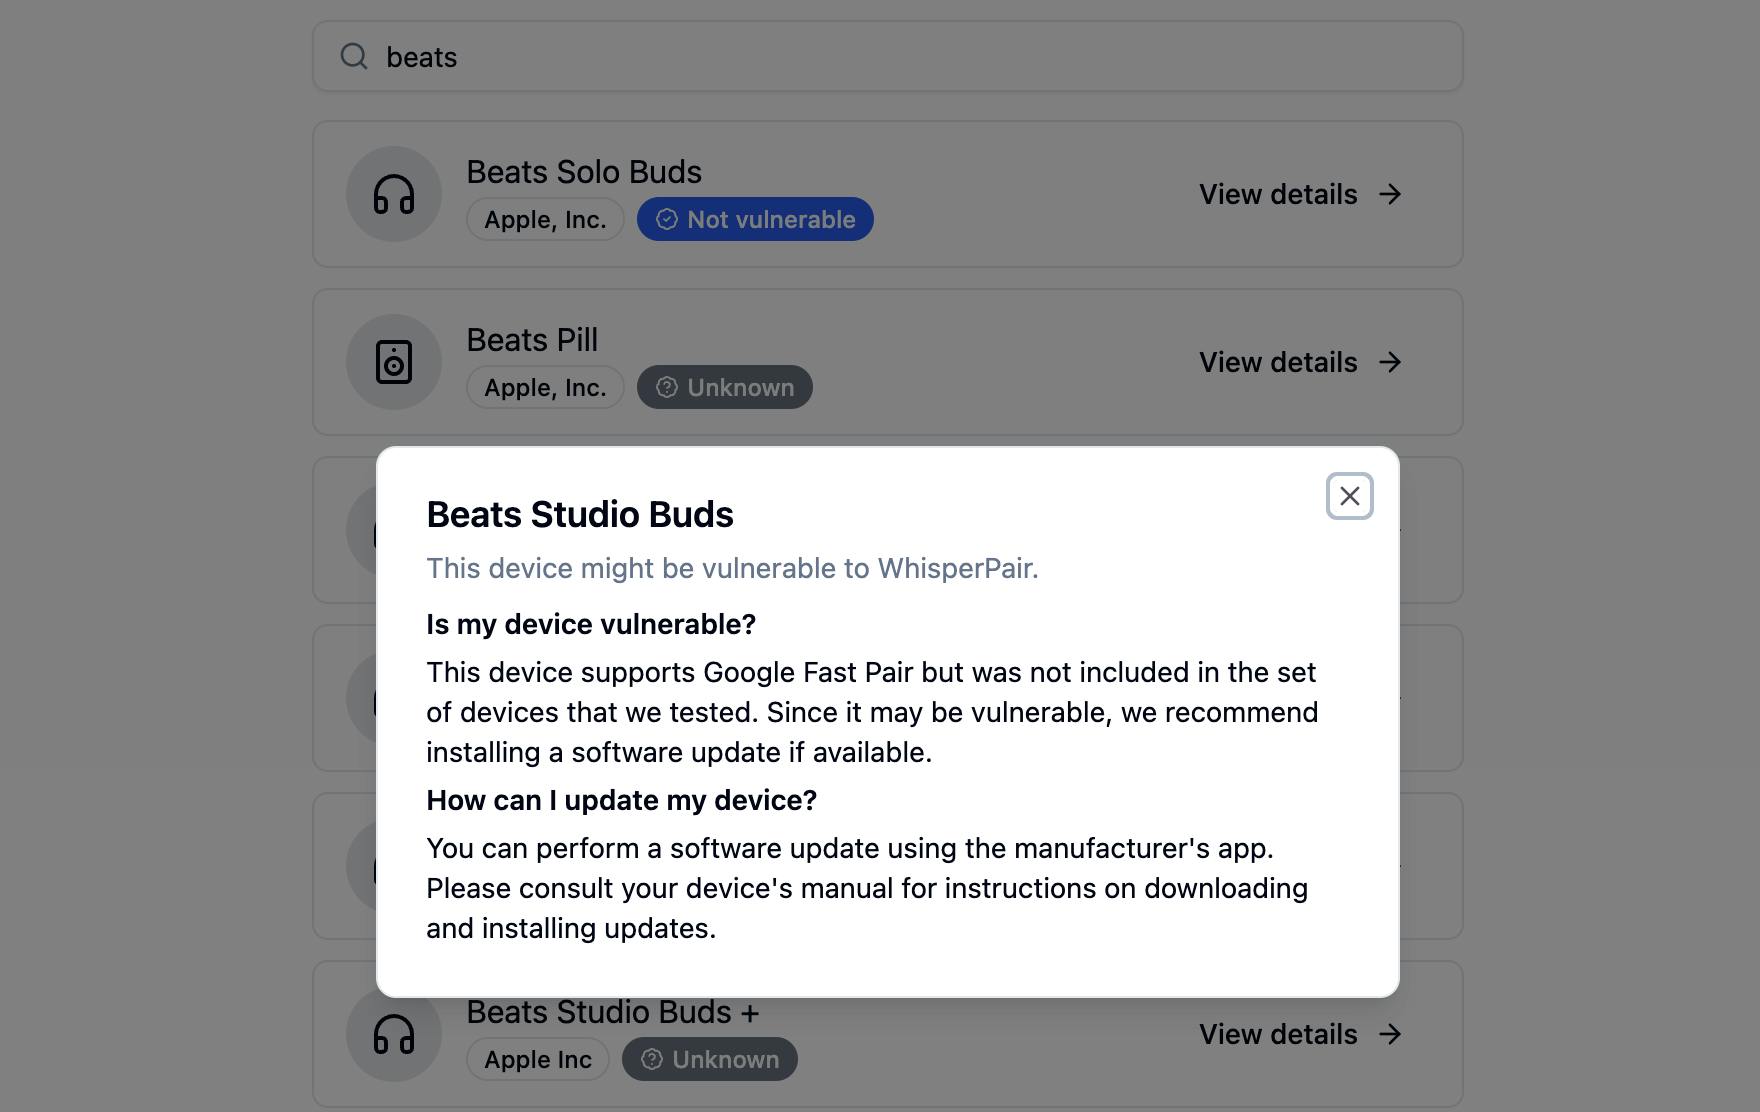Open View details for Beats Solo Buds

1278,194
